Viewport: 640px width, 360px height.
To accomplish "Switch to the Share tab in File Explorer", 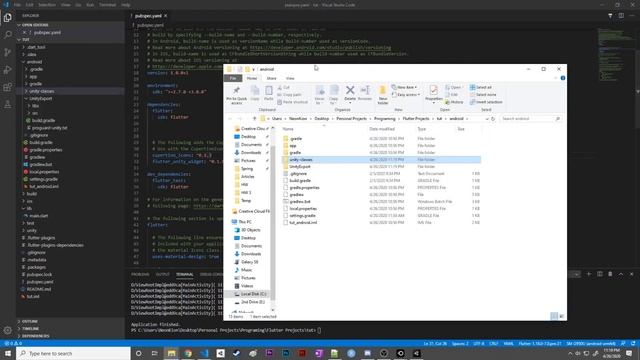I will [x=271, y=78].
